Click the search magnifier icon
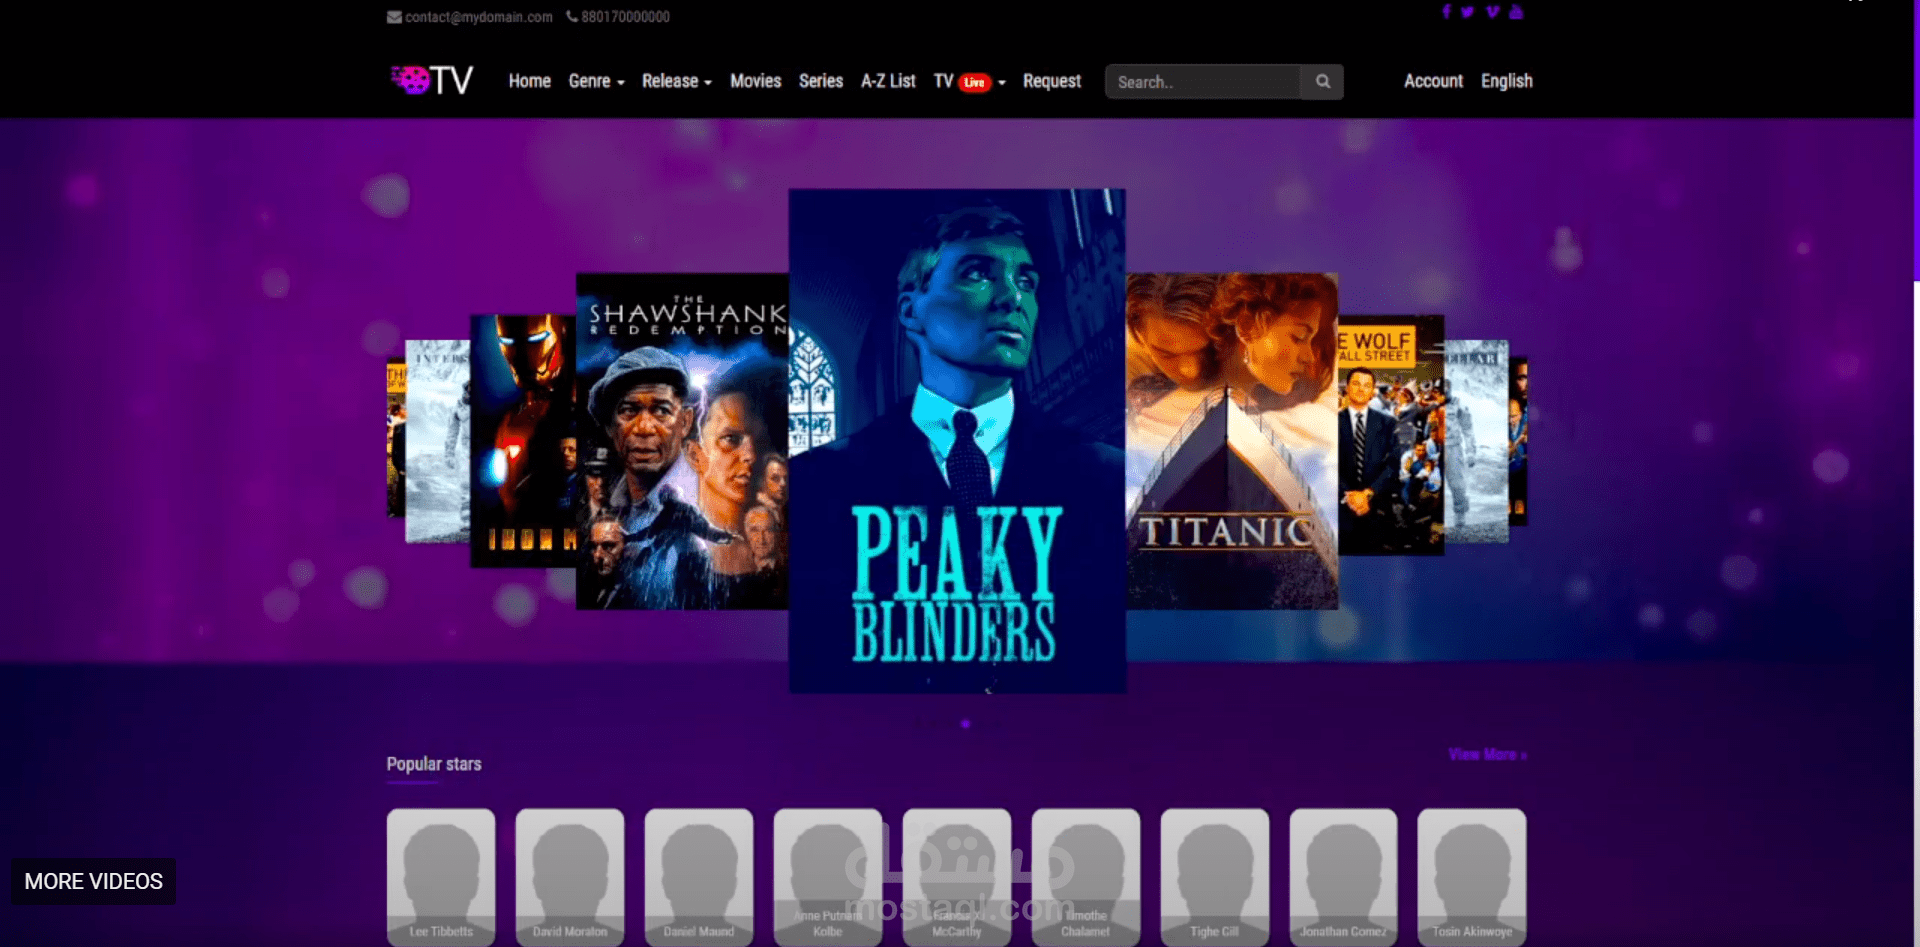 1322,81
